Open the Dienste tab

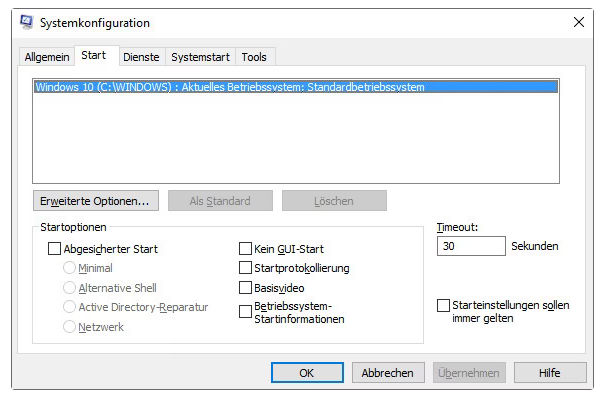pyautogui.click(x=141, y=57)
